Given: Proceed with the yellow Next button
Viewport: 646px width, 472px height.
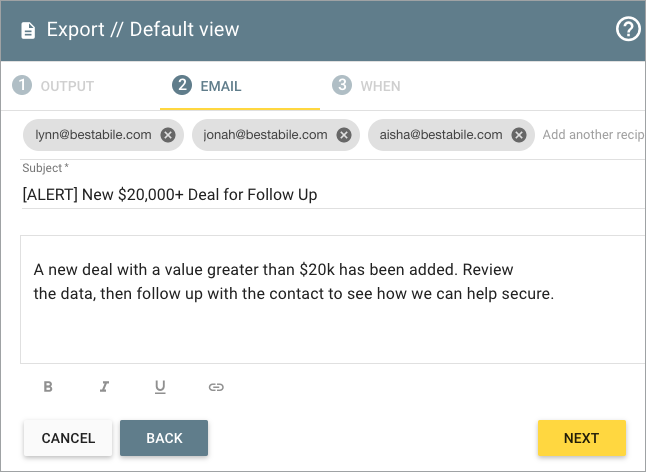Looking at the screenshot, I should click(582, 438).
